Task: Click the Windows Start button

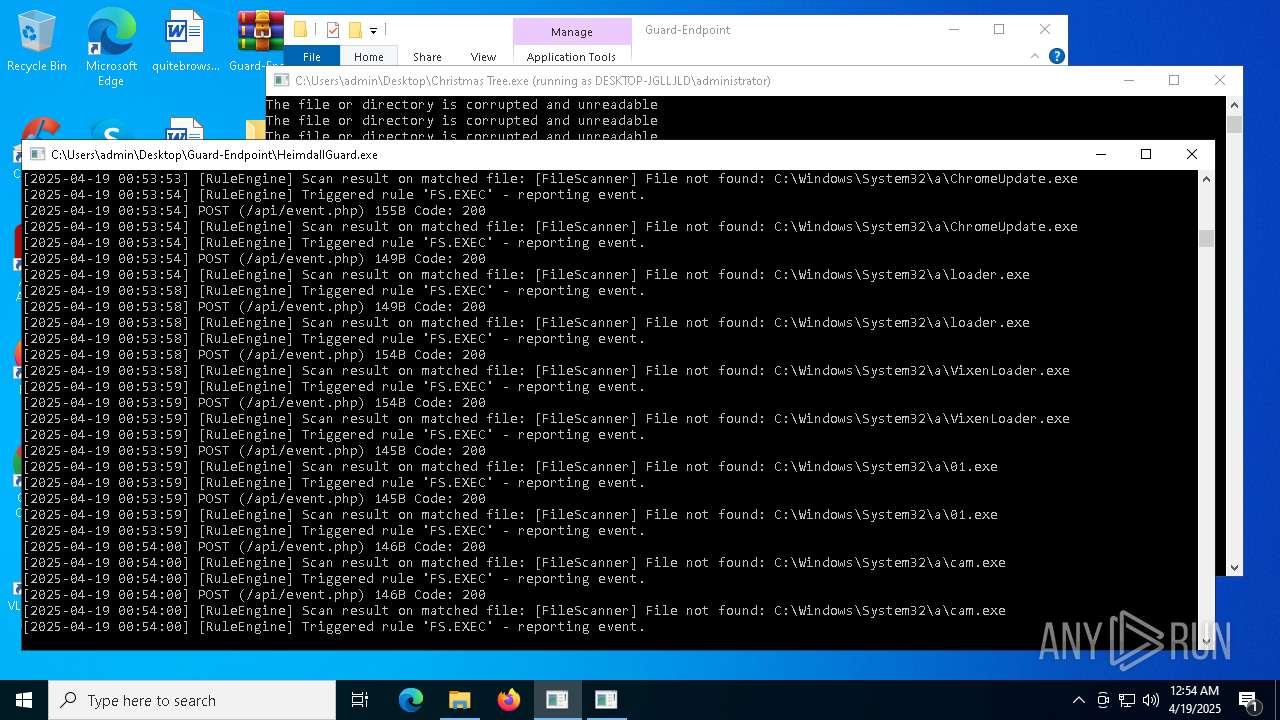Action: (x=24, y=700)
